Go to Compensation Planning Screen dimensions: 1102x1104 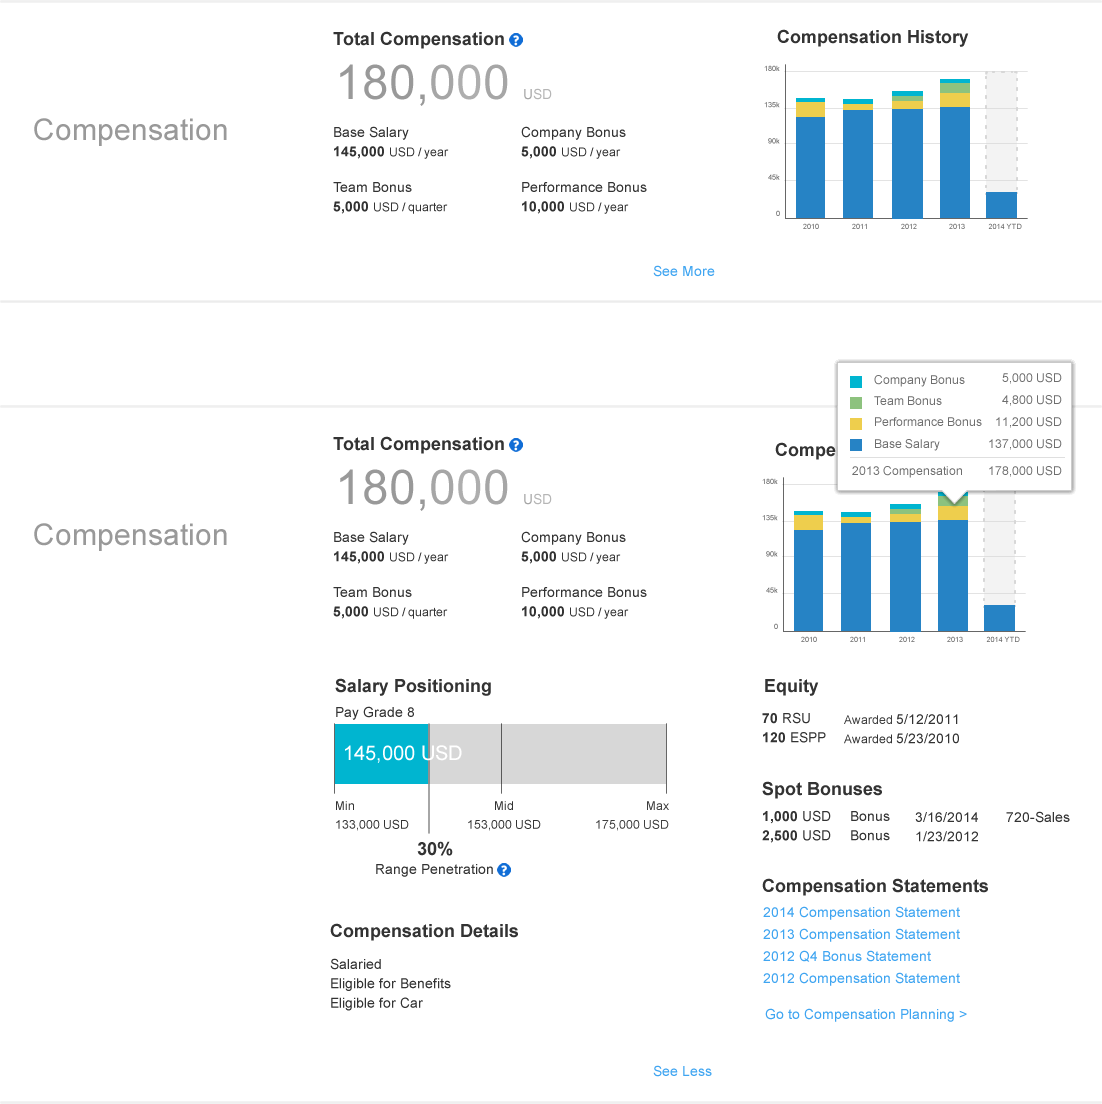point(865,1014)
